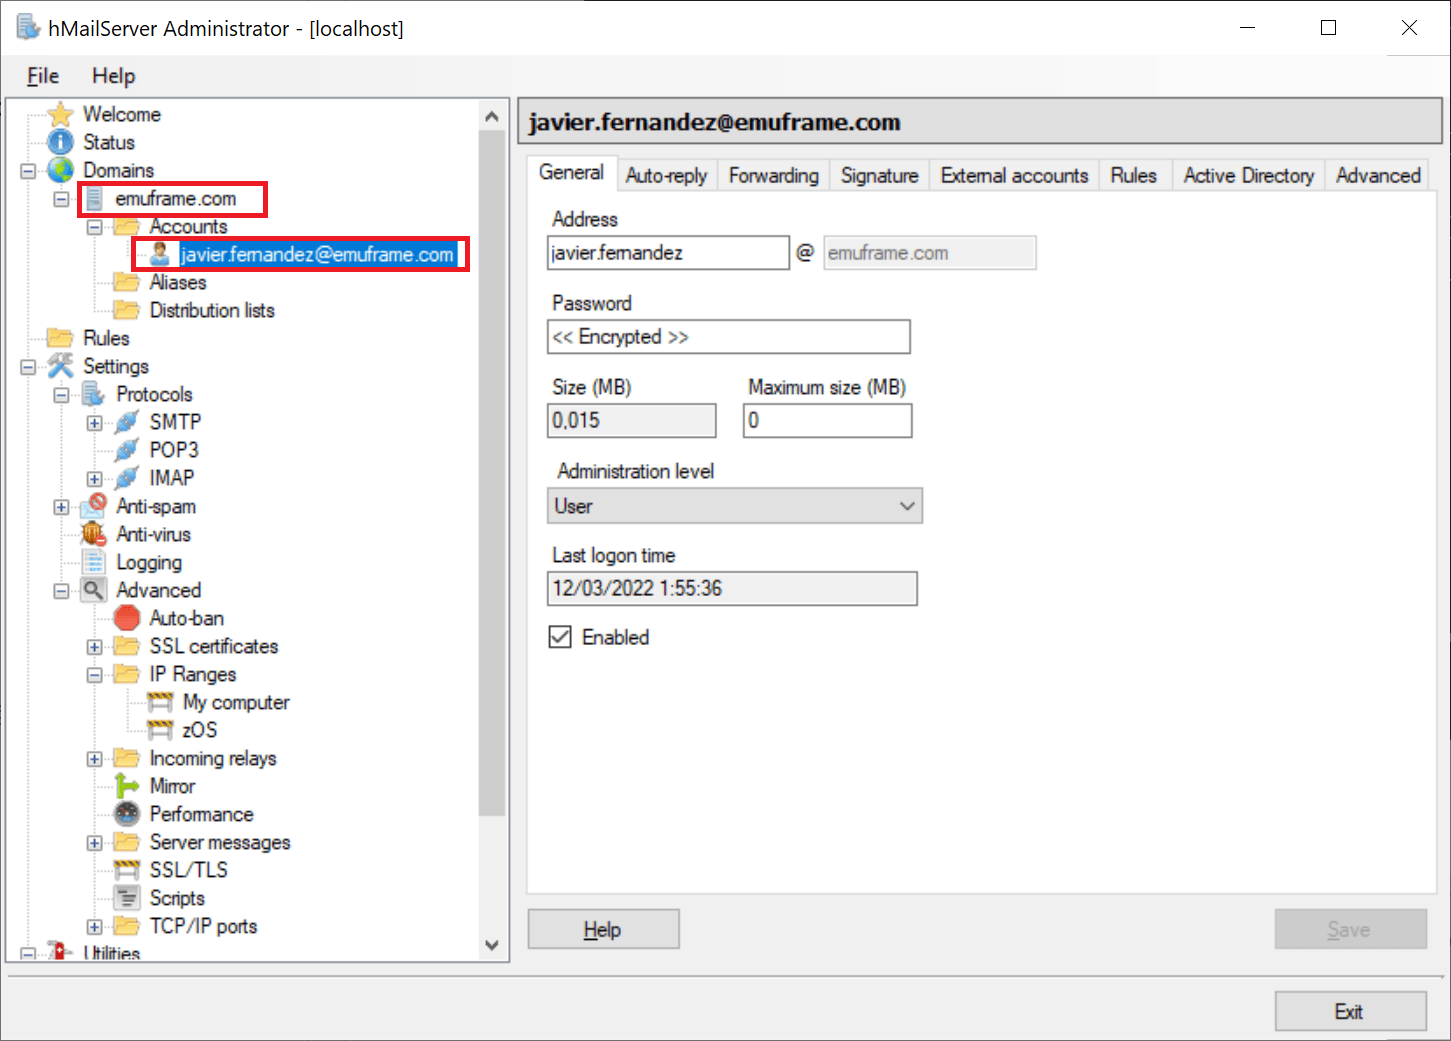
Task: Collapse the IP Ranges node
Action: point(94,675)
